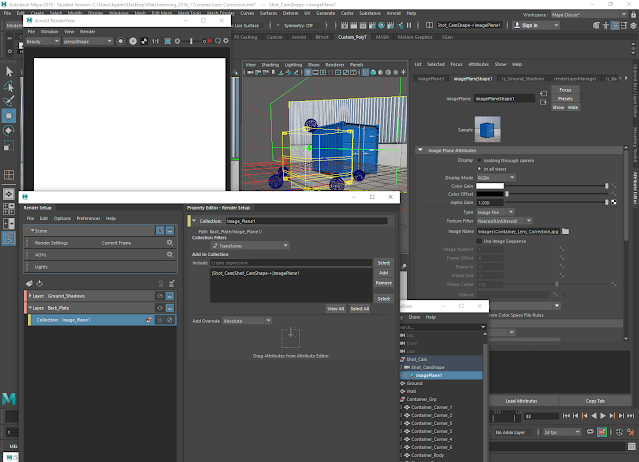Open the Custom_PolyT shelf tab
639x462 pixels.
(352, 37)
